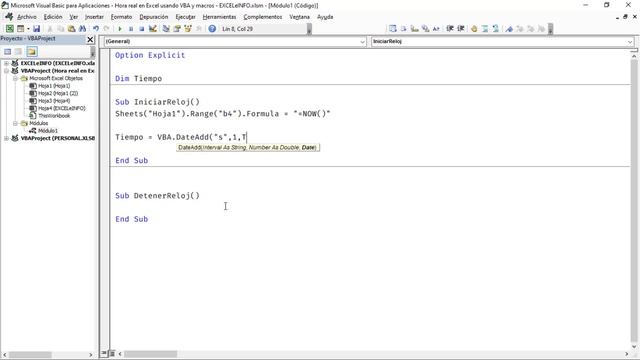Click the Break (pause) icon
This screenshot has height=360, width=640.
click(131, 29)
